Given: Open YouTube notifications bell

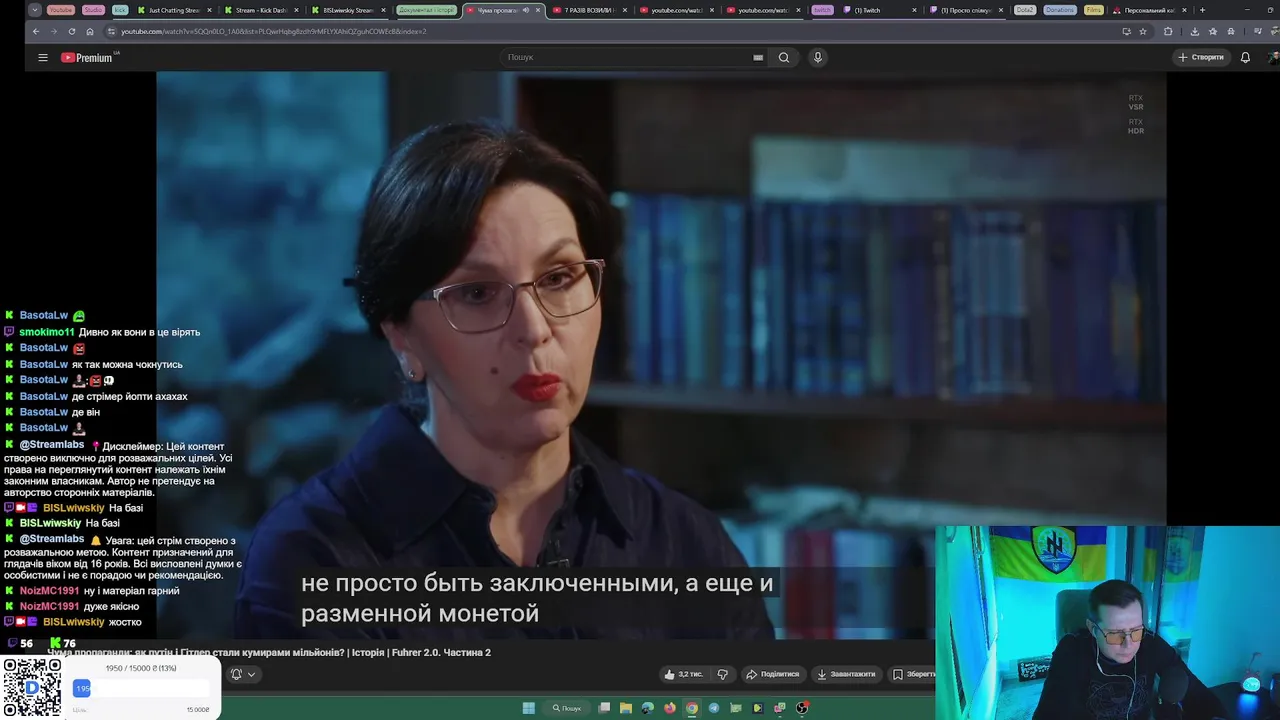Looking at the screenshot, I should (1245, 58).
